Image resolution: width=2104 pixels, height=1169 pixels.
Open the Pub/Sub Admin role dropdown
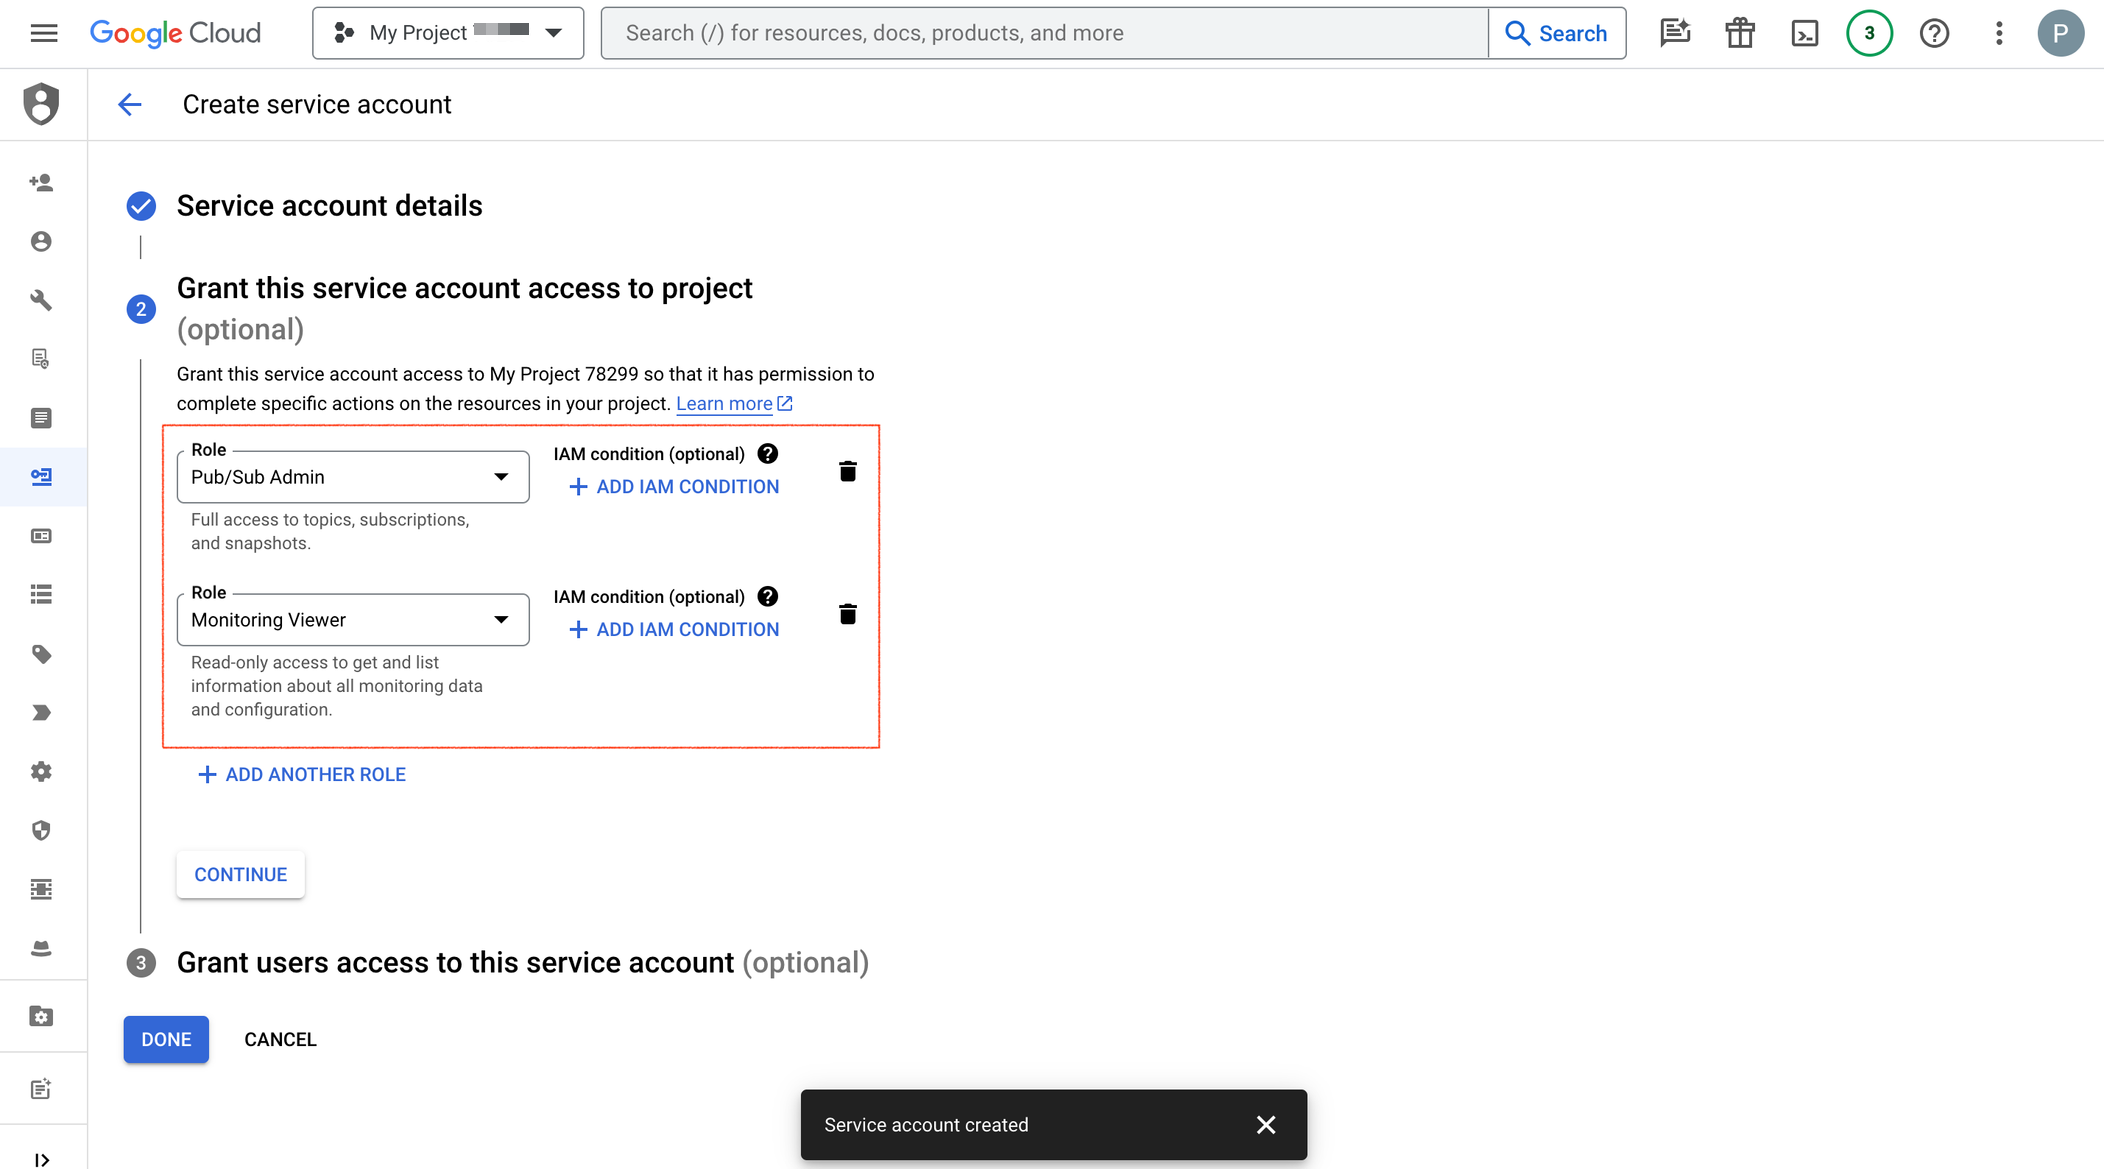coord(353,477)
